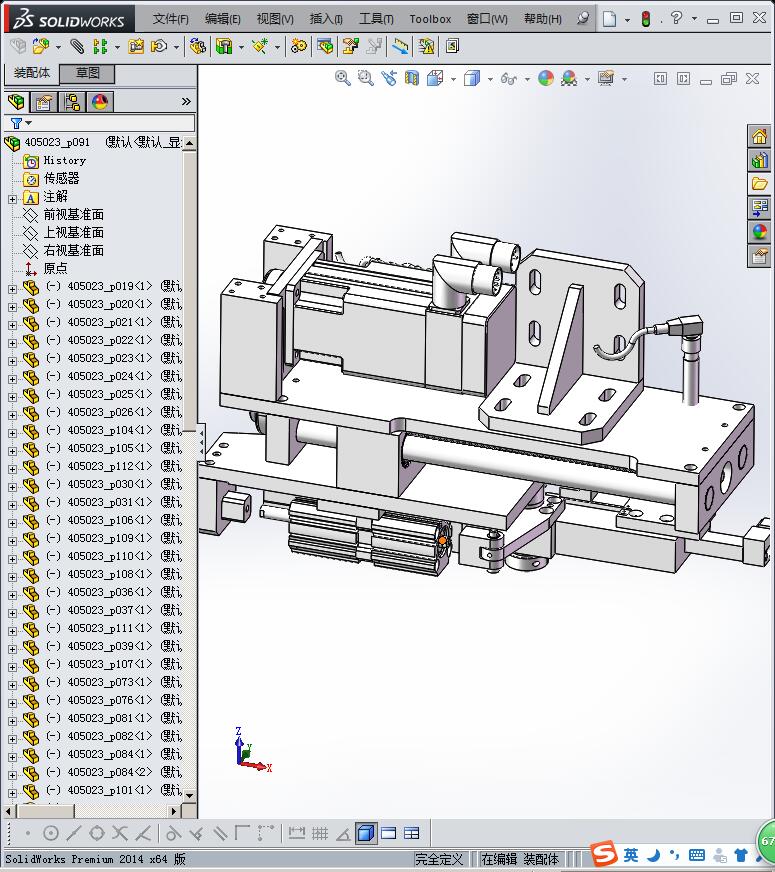Click the 完全定义 status bar text

coord(439,859)
